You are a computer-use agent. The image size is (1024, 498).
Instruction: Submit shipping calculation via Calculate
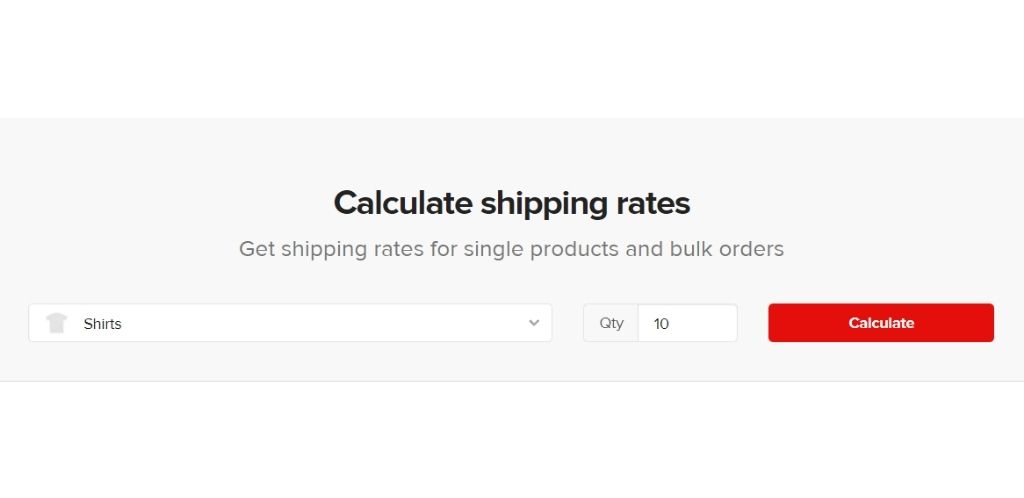coord(881,322)
